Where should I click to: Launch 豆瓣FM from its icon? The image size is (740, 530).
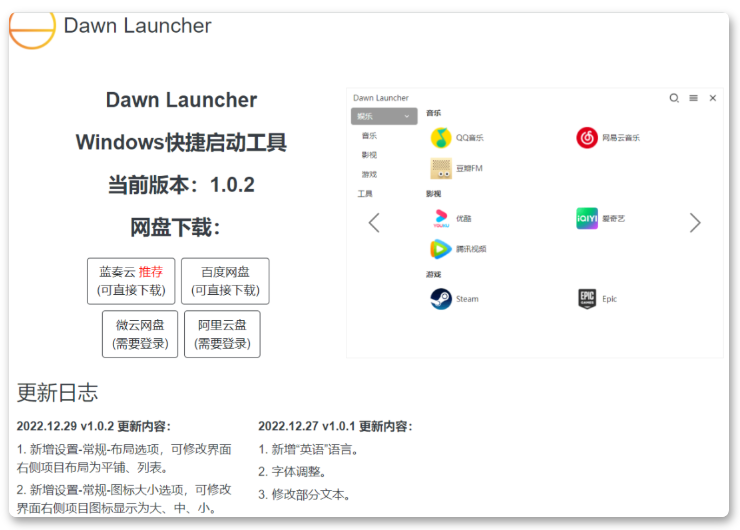click(441, 168)
